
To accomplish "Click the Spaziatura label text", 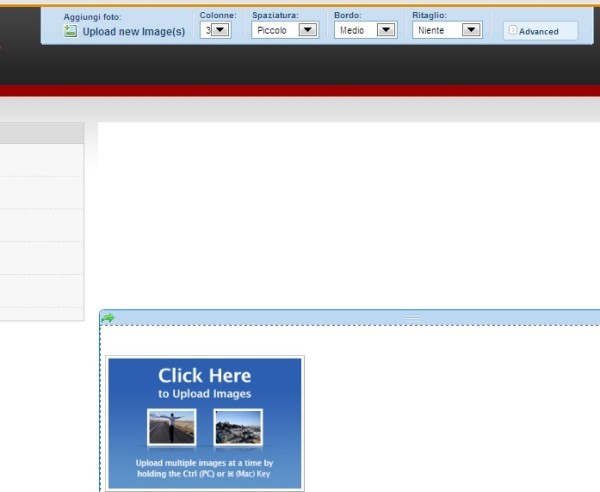I will 275,16.
